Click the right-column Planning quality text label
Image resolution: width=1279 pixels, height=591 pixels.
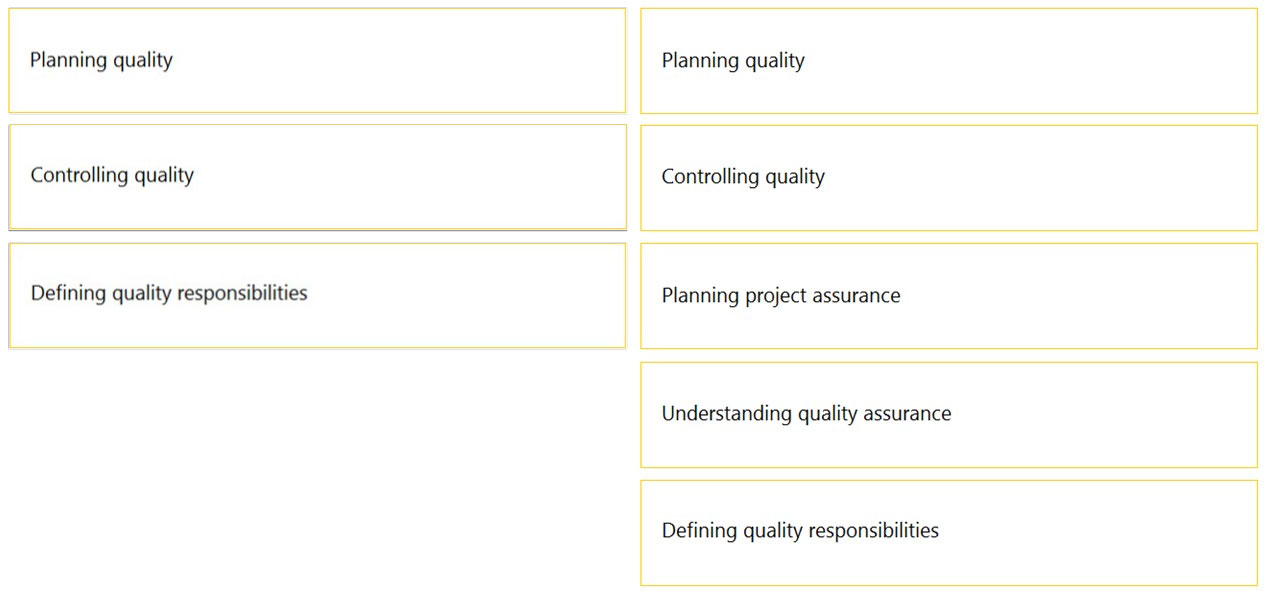[733, 61]
